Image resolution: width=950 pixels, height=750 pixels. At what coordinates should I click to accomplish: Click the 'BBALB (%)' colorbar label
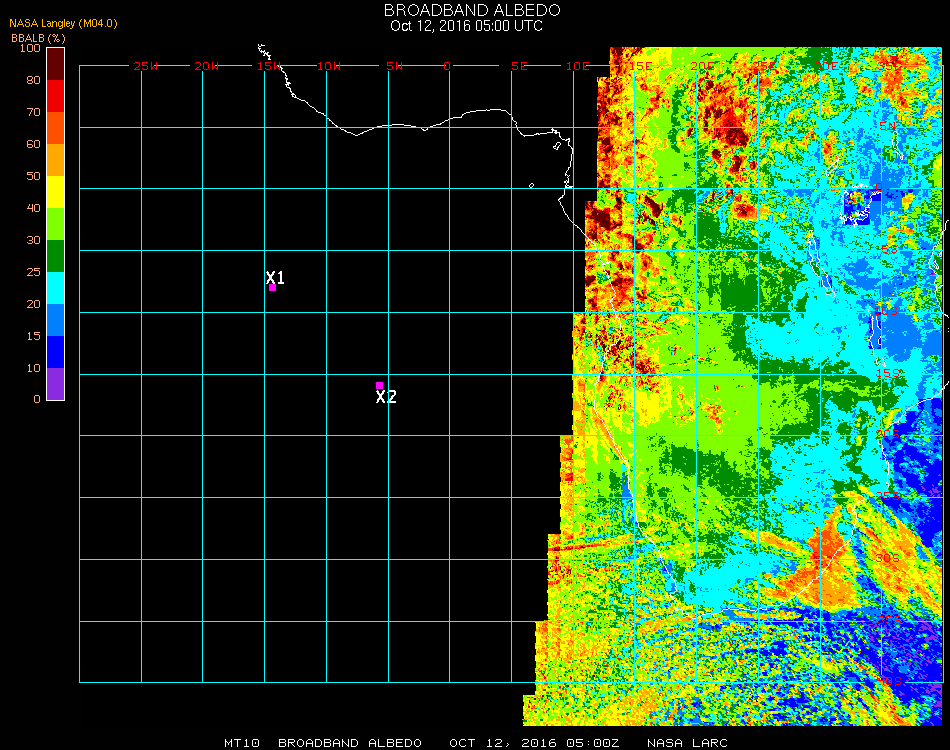tap(38, 38)
